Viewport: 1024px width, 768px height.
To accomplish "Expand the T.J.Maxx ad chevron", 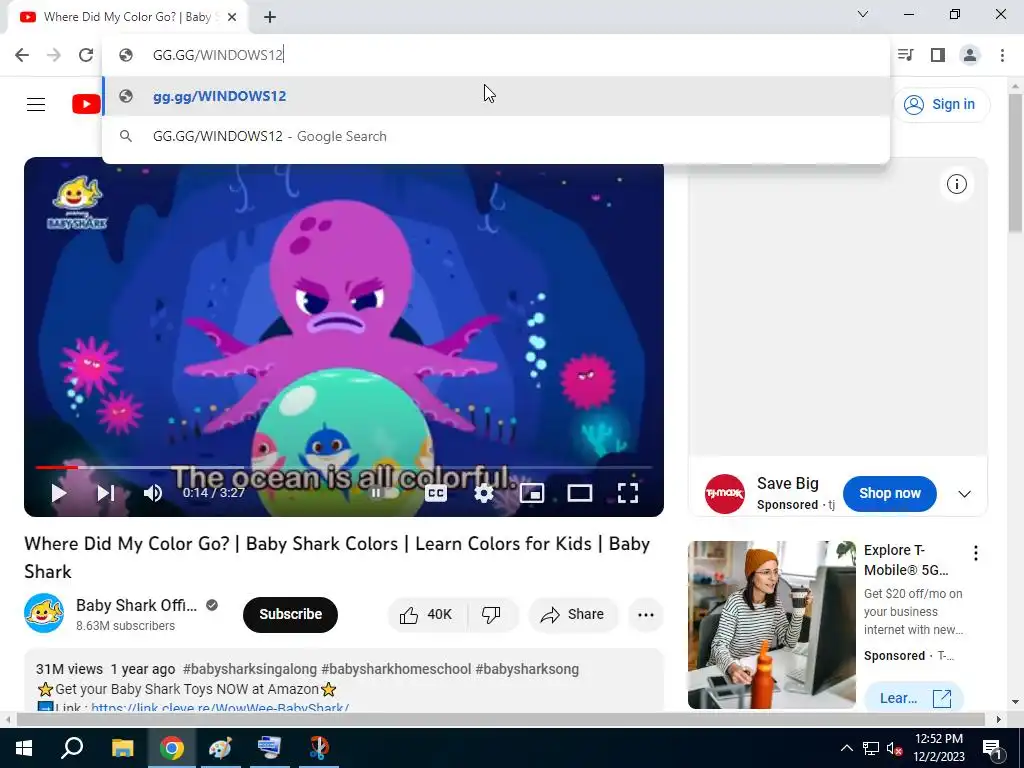I will [964, 494].
